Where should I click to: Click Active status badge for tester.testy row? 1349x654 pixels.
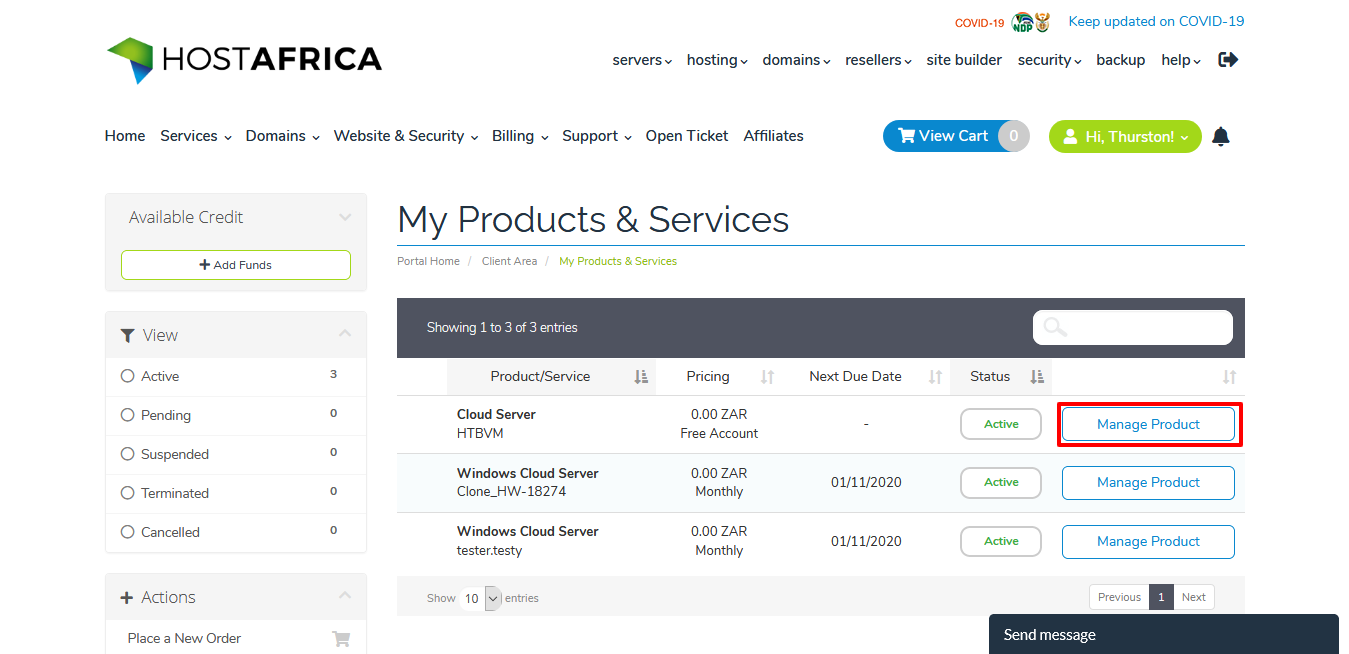click(x=1001, y=541)
